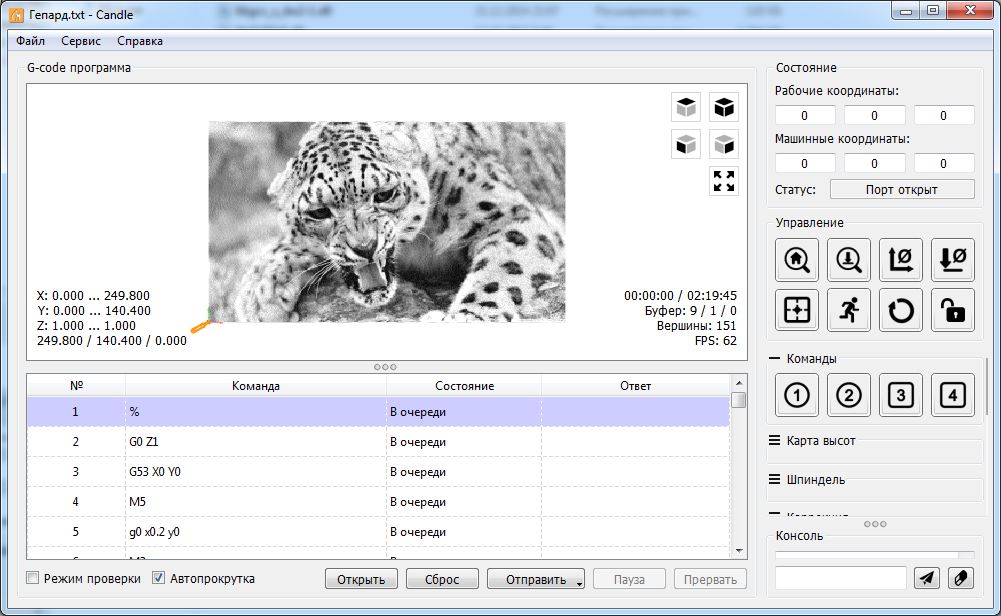The image size is (1001, 616).
Task: Open the Файл menu
Action: click(x=31, y=41)
